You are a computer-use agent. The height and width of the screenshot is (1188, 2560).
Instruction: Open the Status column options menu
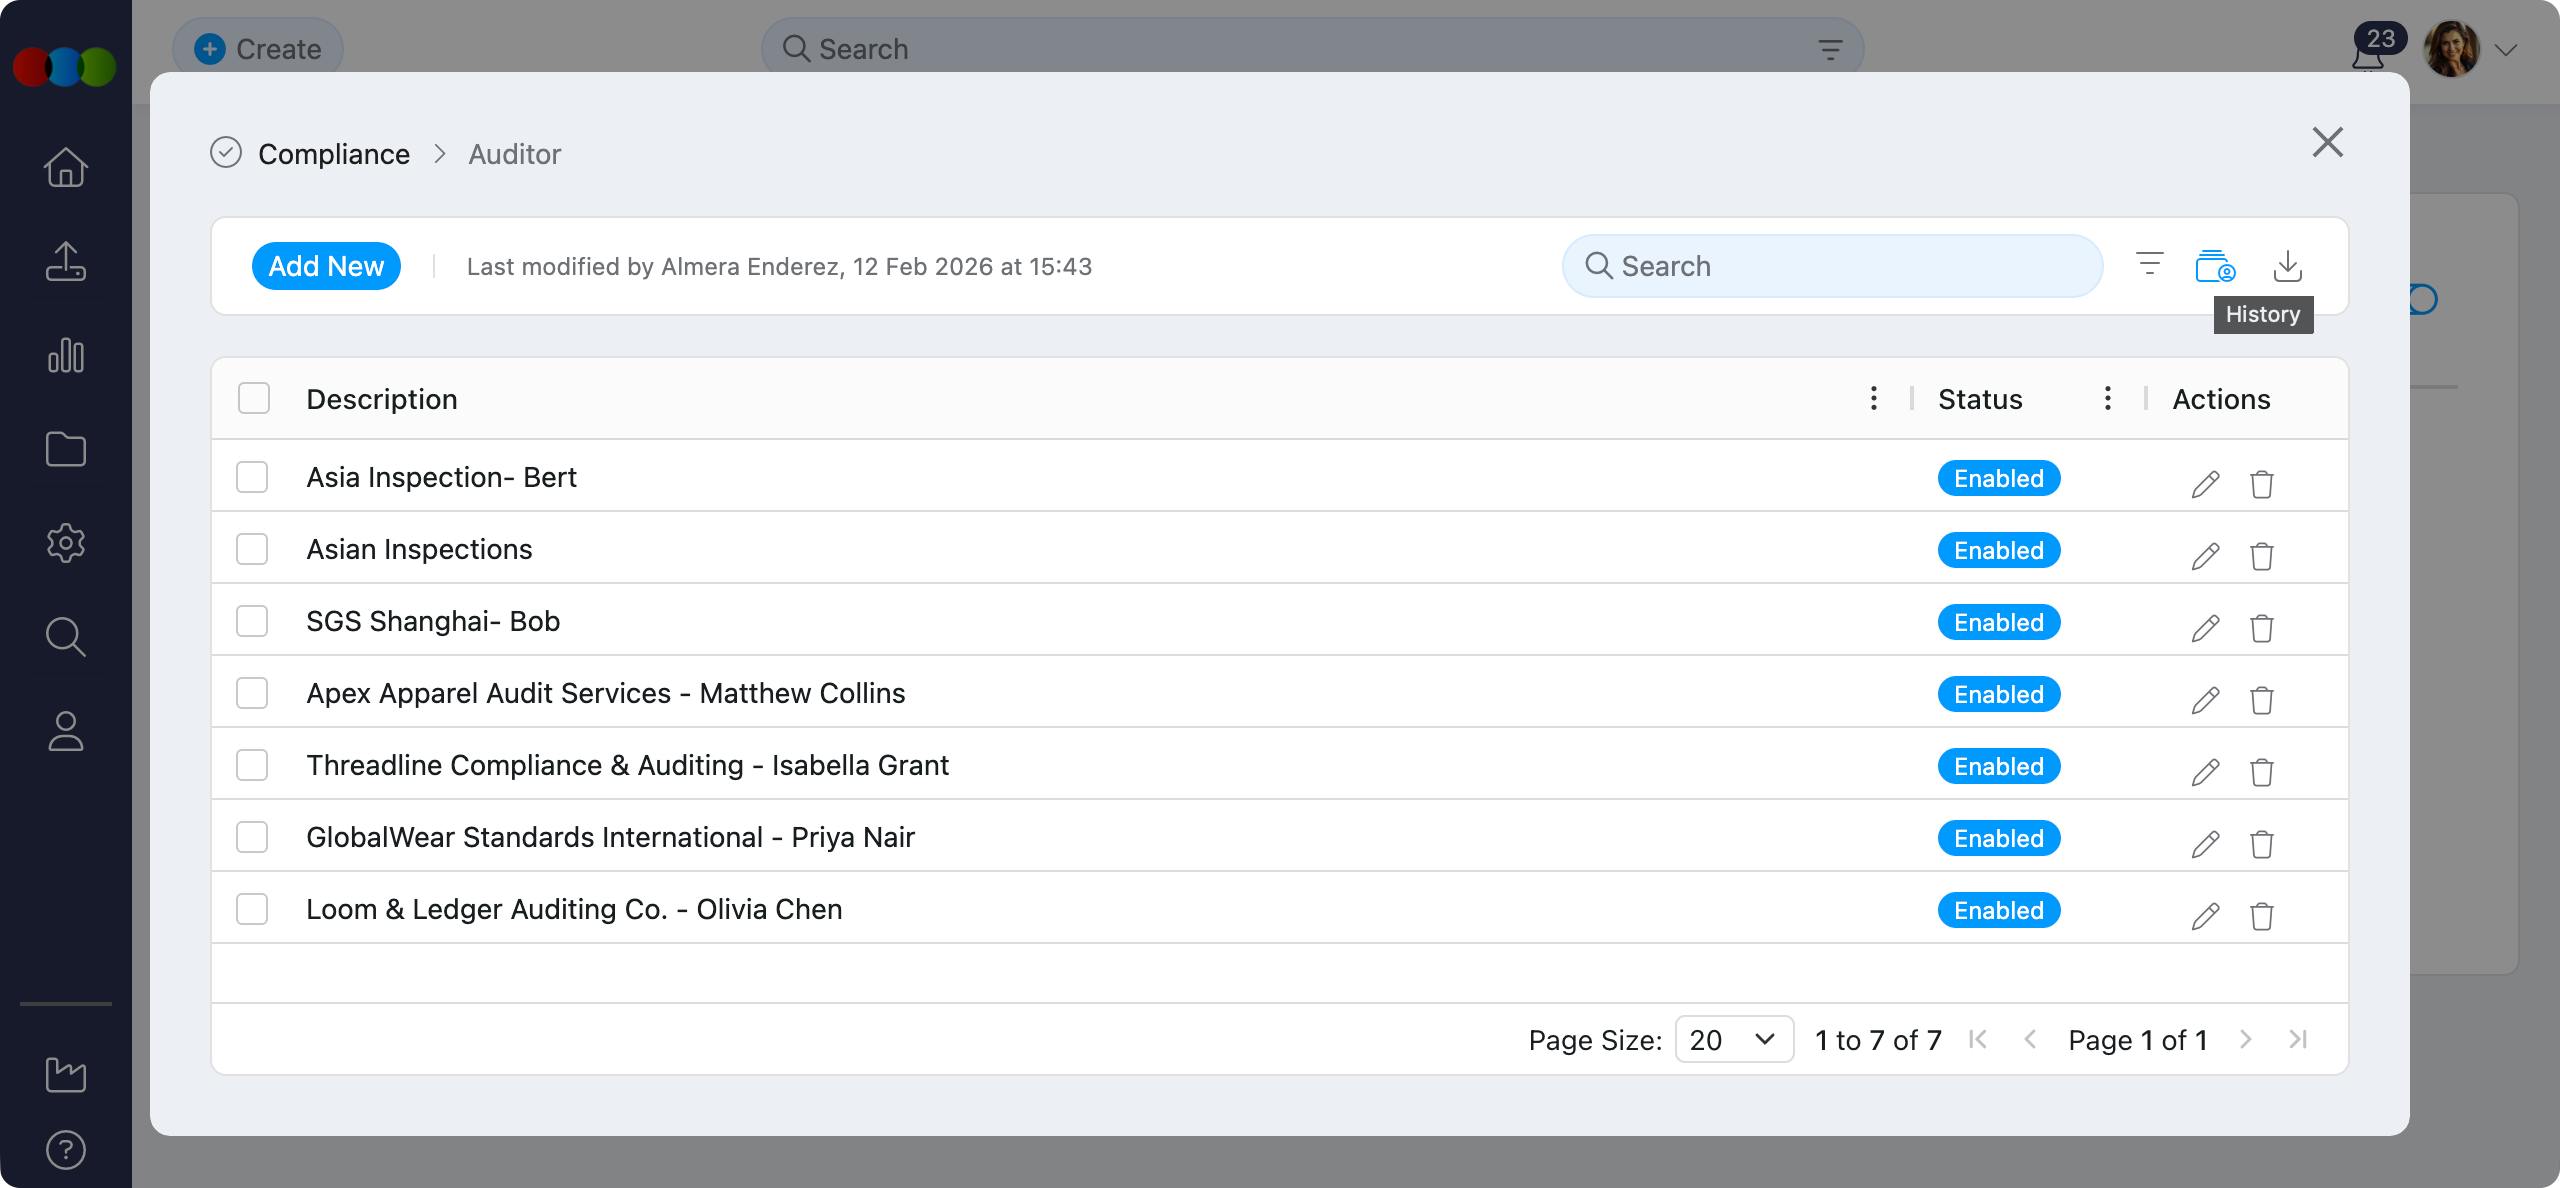point(2107,398)
